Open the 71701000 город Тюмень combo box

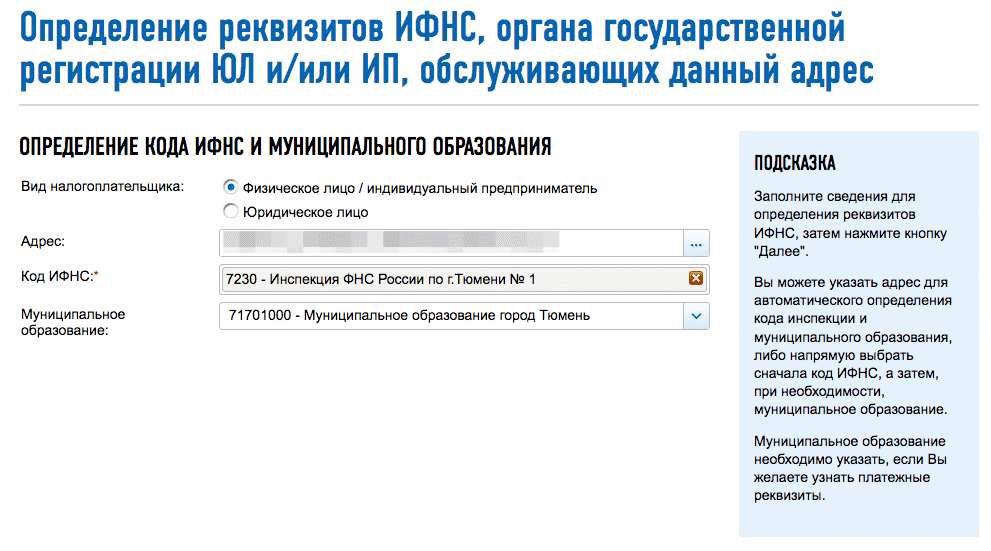coord(450,316)
